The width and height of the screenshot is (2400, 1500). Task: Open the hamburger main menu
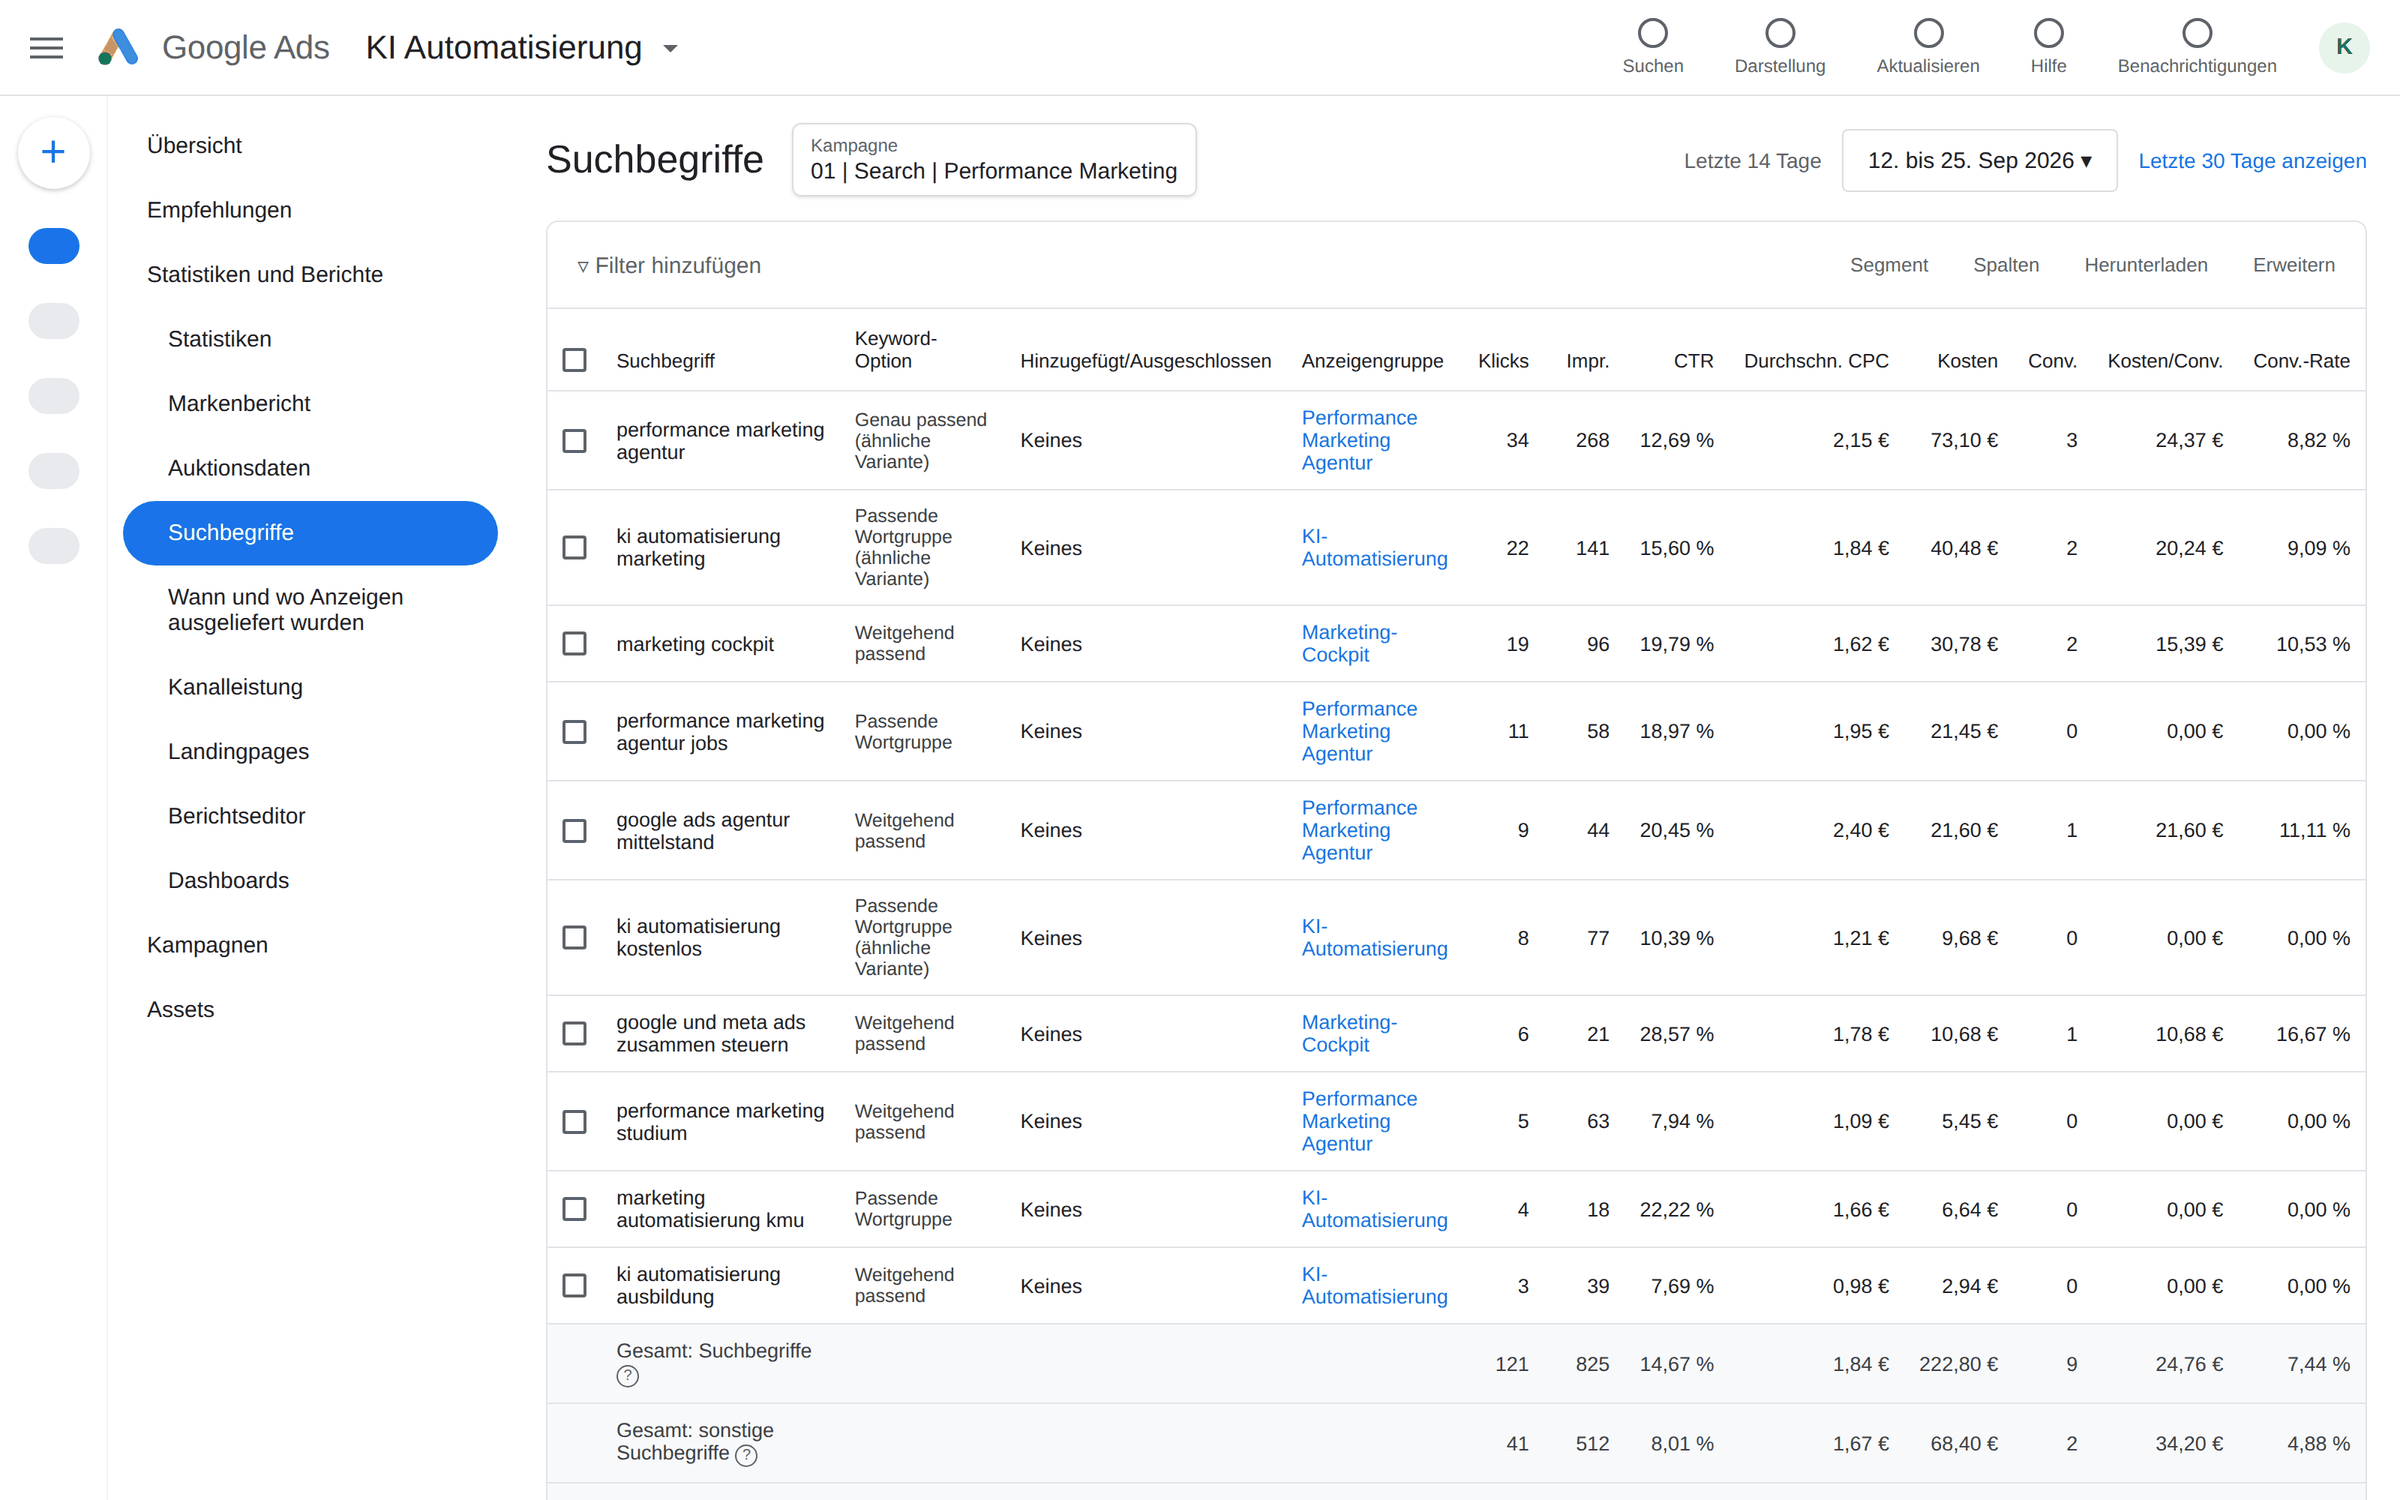[x=46, y=47]
